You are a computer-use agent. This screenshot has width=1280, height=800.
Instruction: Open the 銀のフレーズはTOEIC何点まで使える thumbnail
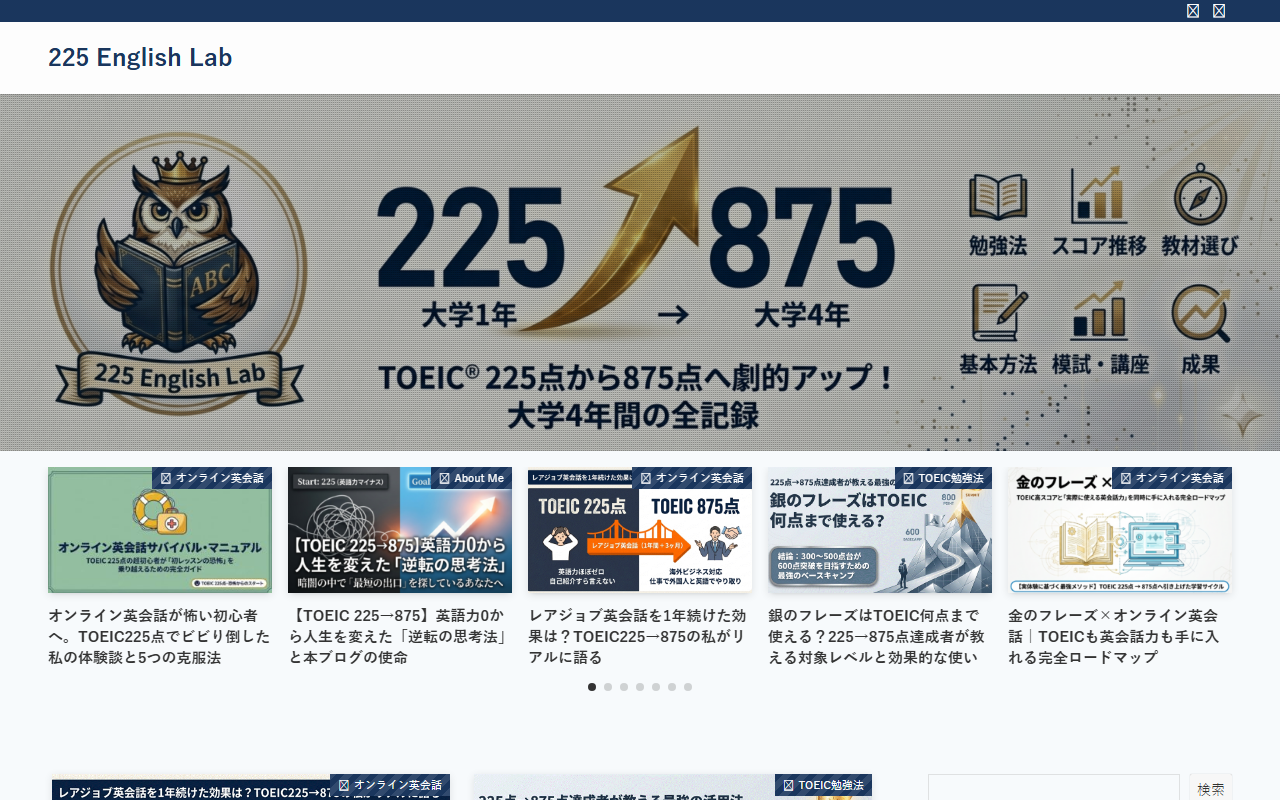(x=880, y=530)
